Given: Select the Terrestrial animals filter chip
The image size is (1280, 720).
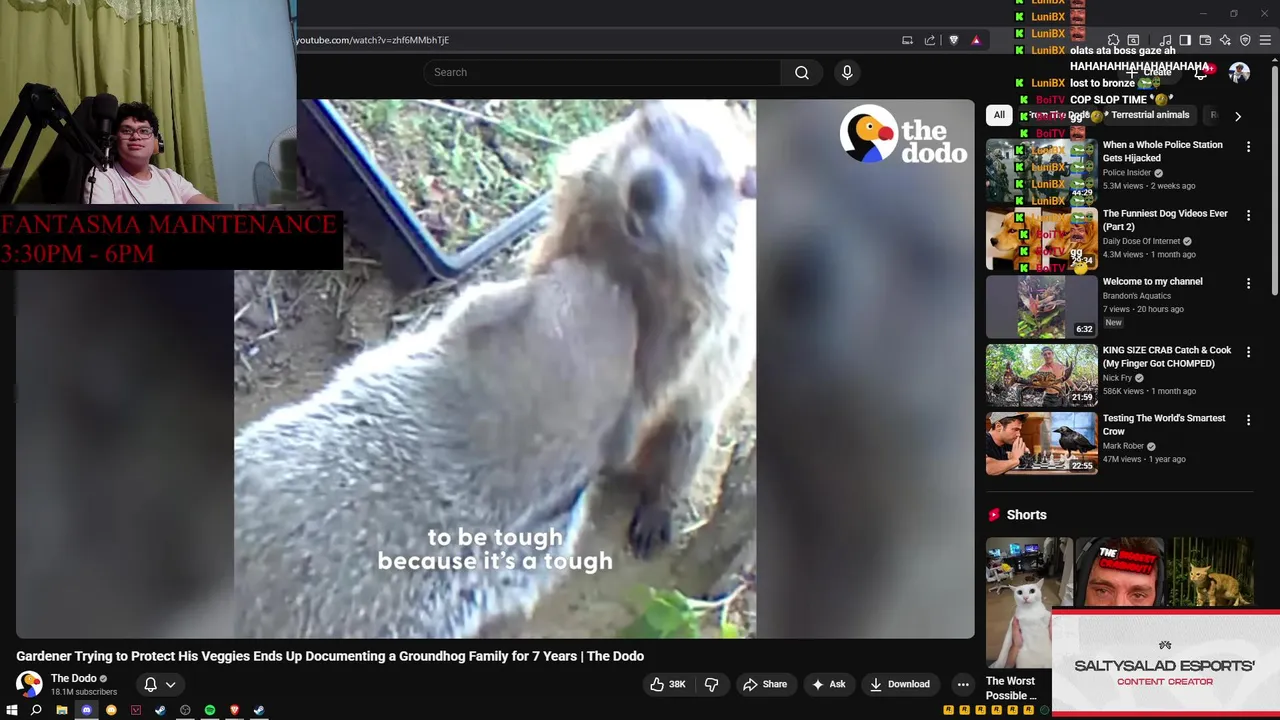Looking at the screenshot, I should pos(1150,115).
